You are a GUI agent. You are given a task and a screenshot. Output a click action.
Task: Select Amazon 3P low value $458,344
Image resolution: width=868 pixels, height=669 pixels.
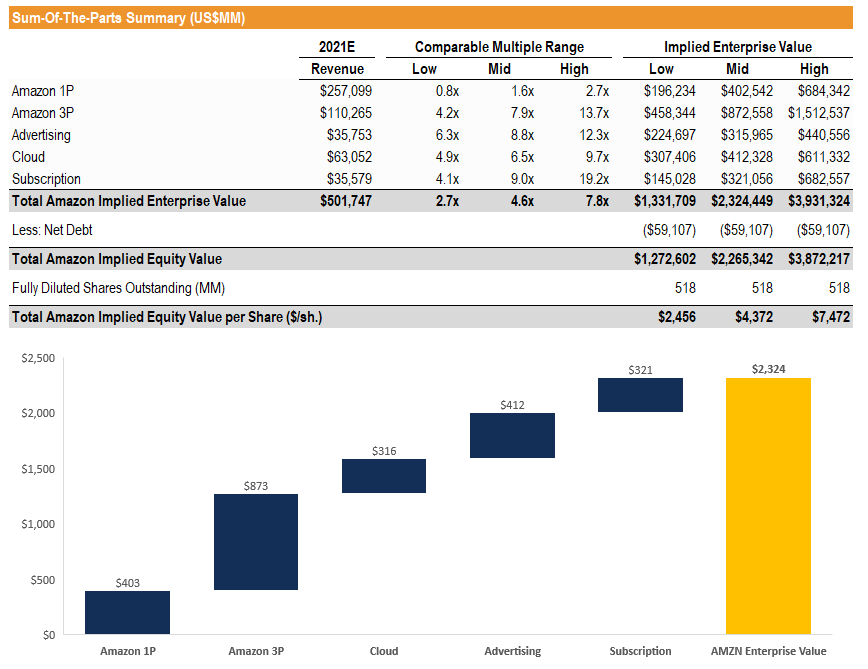(669, 113)
